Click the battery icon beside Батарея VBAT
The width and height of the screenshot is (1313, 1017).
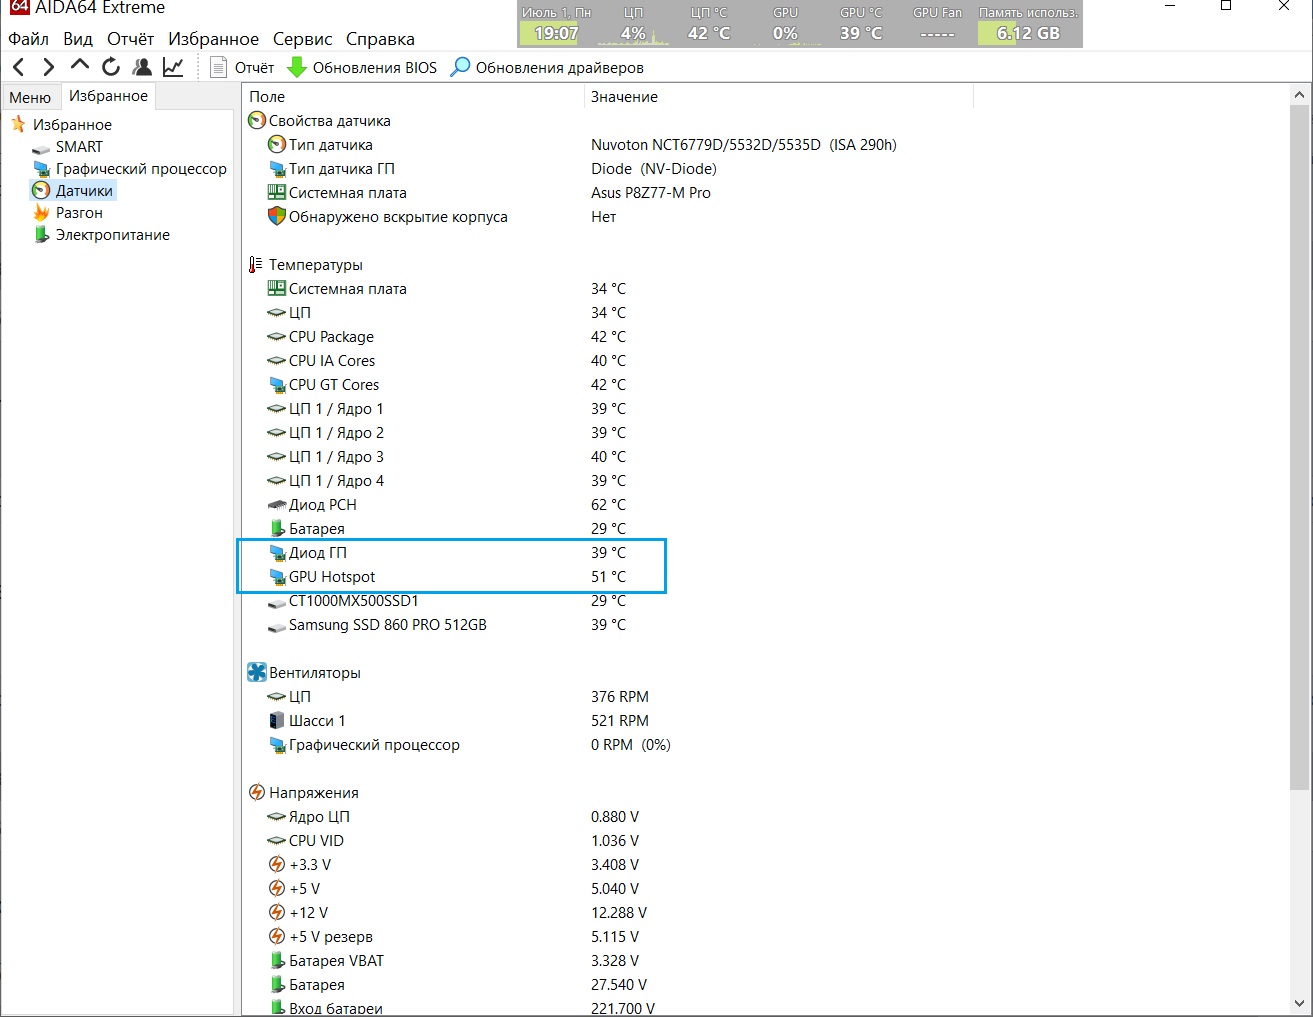pyautogui.click(x=277, y=961)
